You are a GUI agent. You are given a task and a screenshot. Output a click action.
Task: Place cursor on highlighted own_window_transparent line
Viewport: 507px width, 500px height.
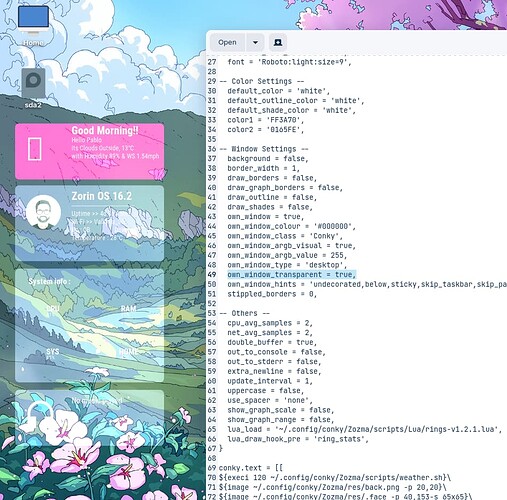tap(292, 275)
